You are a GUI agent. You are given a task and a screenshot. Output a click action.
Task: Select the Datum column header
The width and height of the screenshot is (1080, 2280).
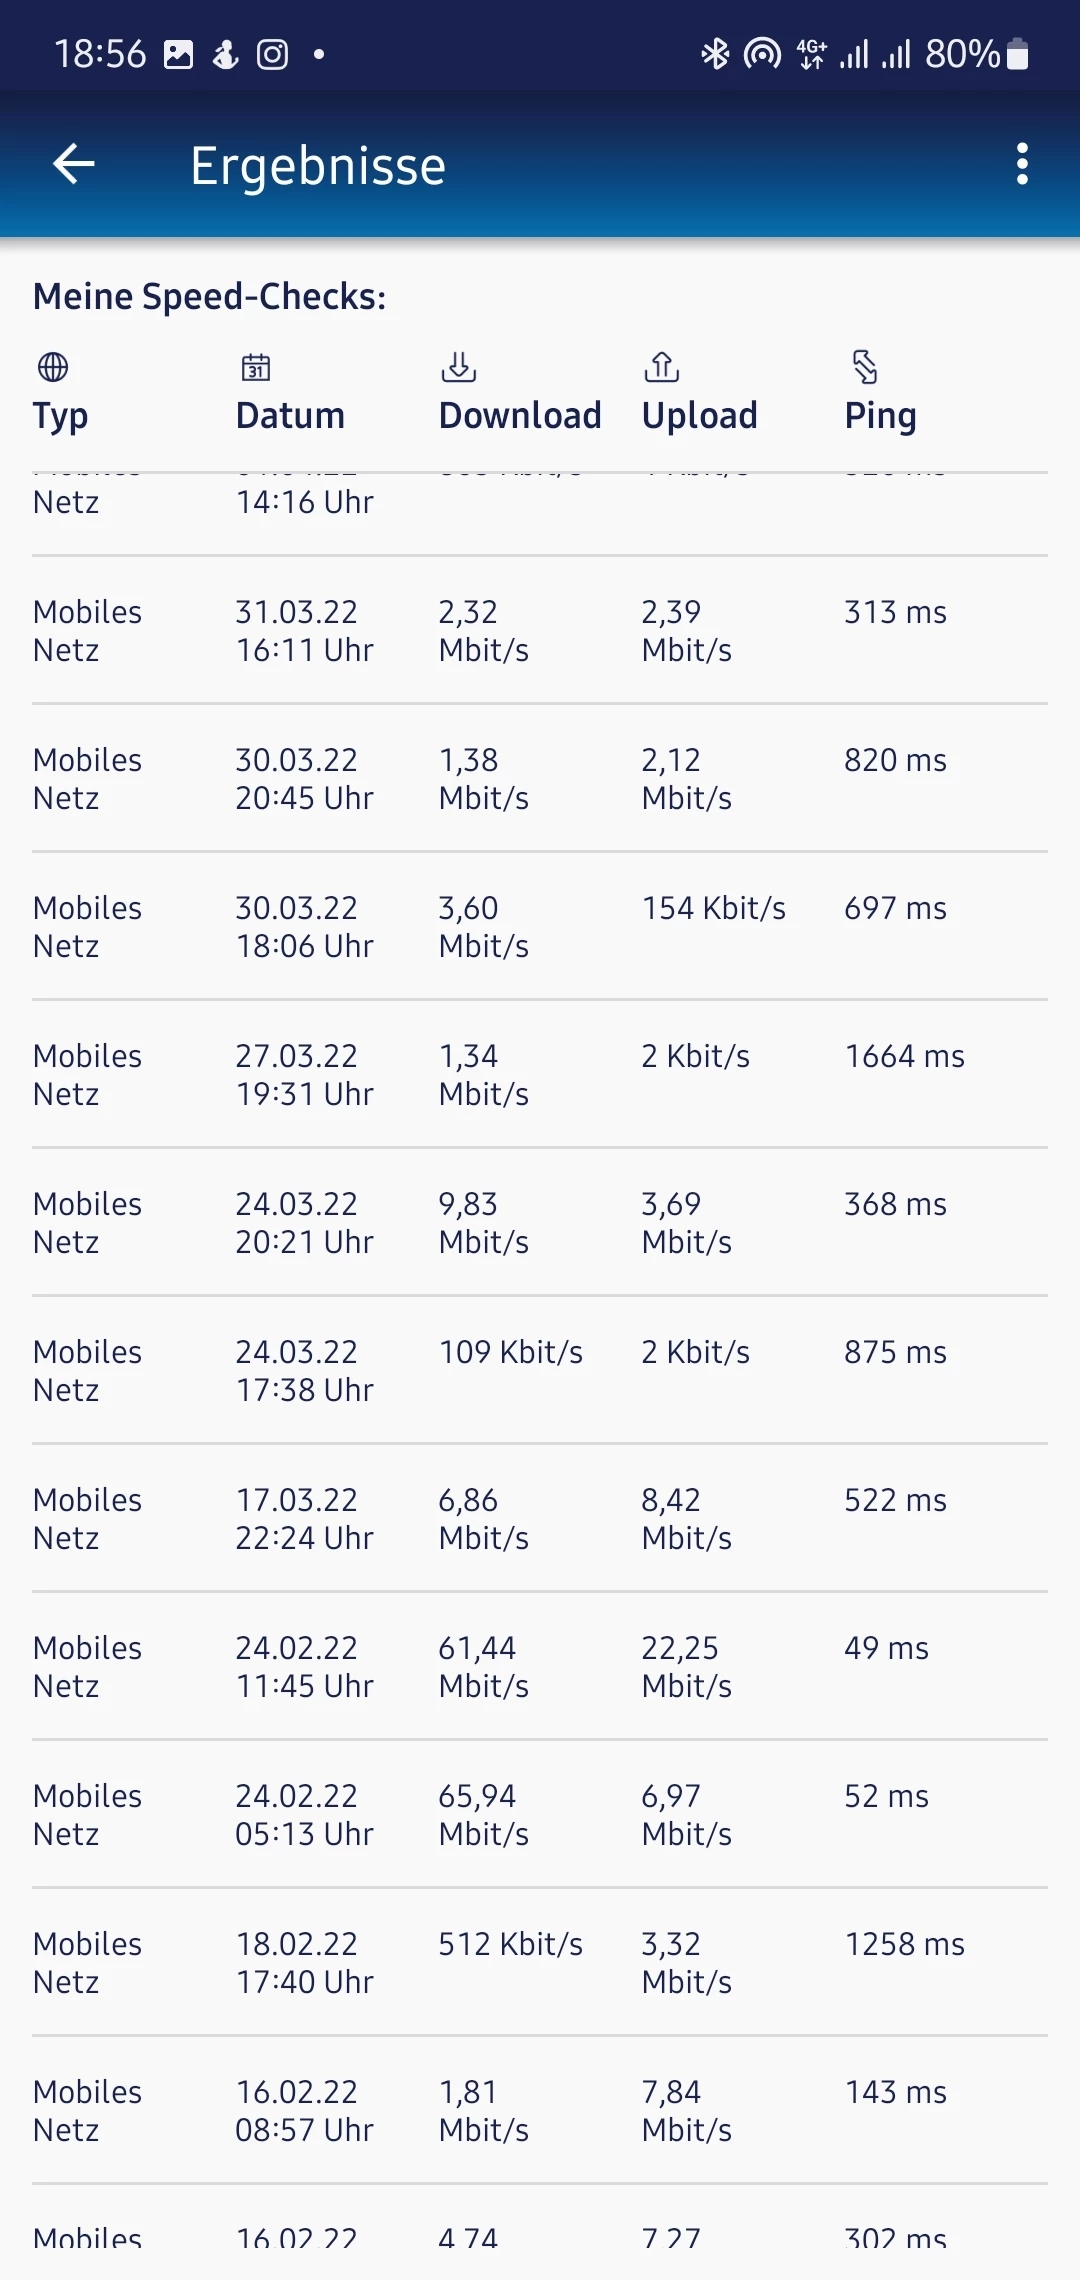point(290,415)
